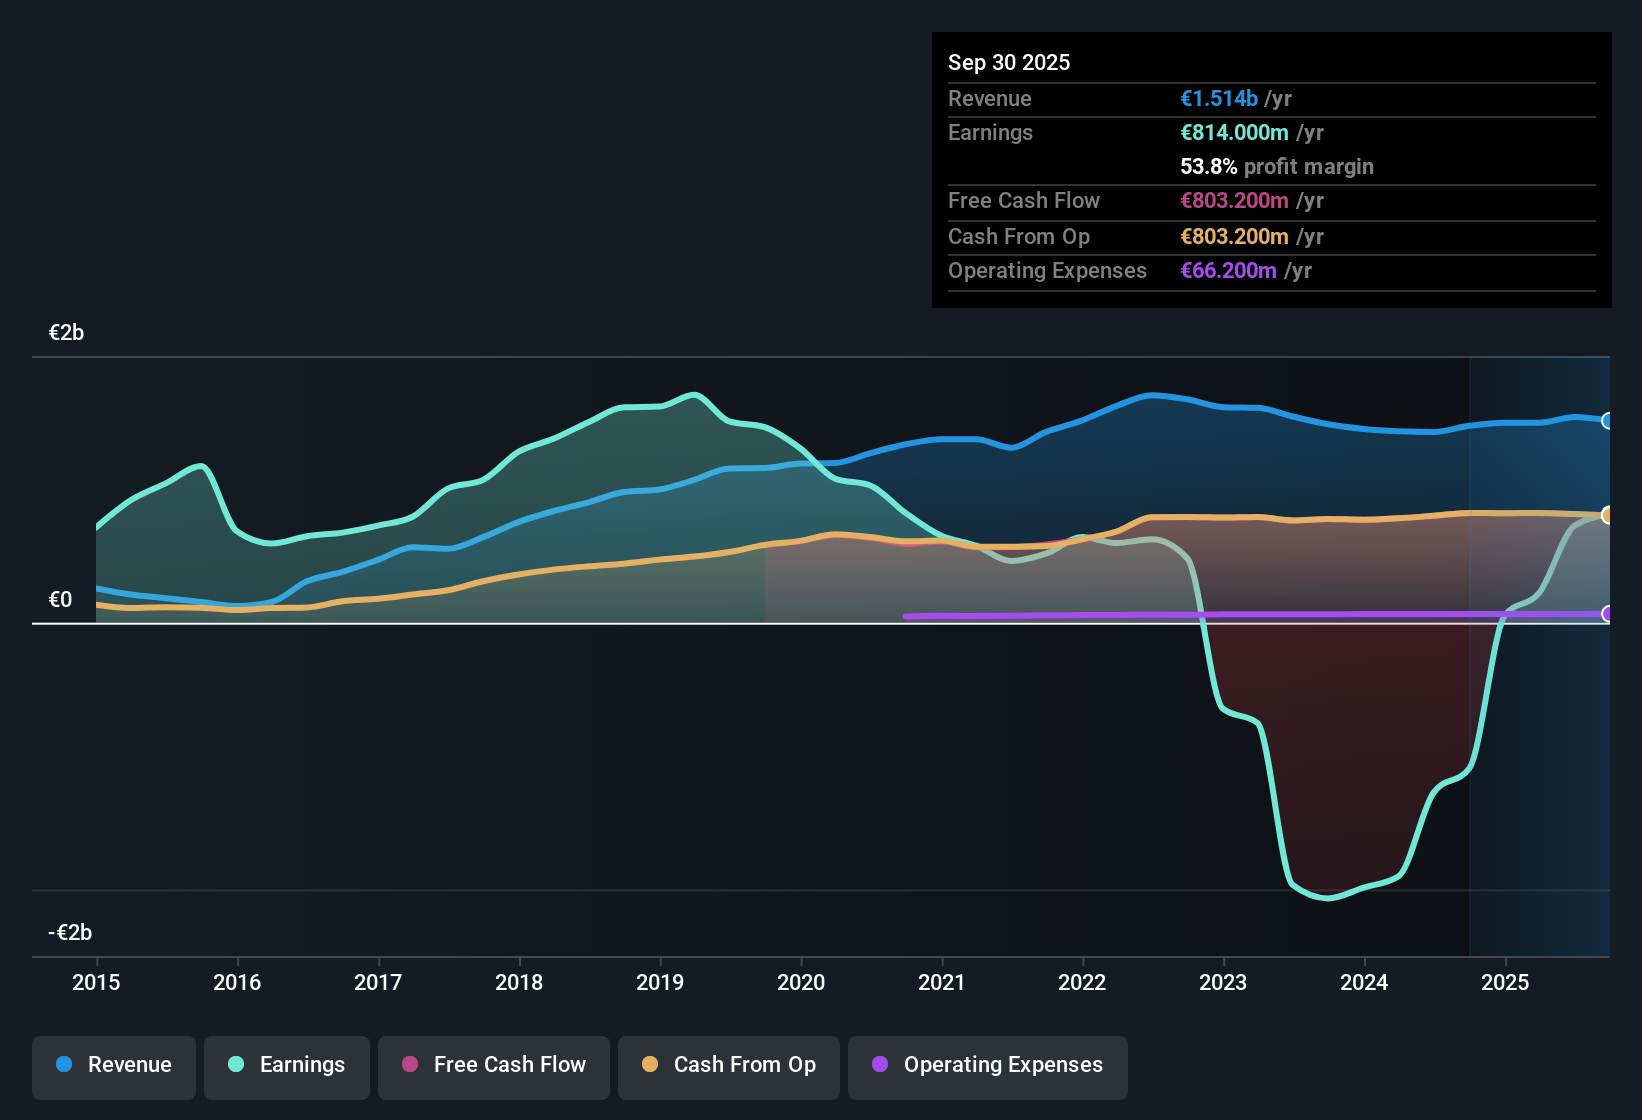The height and width of the screenshot is (1120, 1642).
Task: Select the Operating Expenses endpoint marker
Action: click(x=1607, y=615)
